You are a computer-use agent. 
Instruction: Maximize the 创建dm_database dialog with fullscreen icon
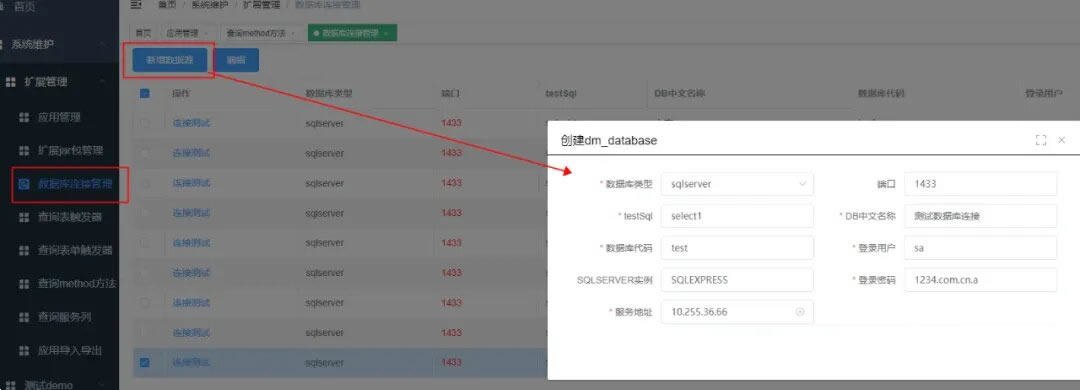[x=1041, y=140]
